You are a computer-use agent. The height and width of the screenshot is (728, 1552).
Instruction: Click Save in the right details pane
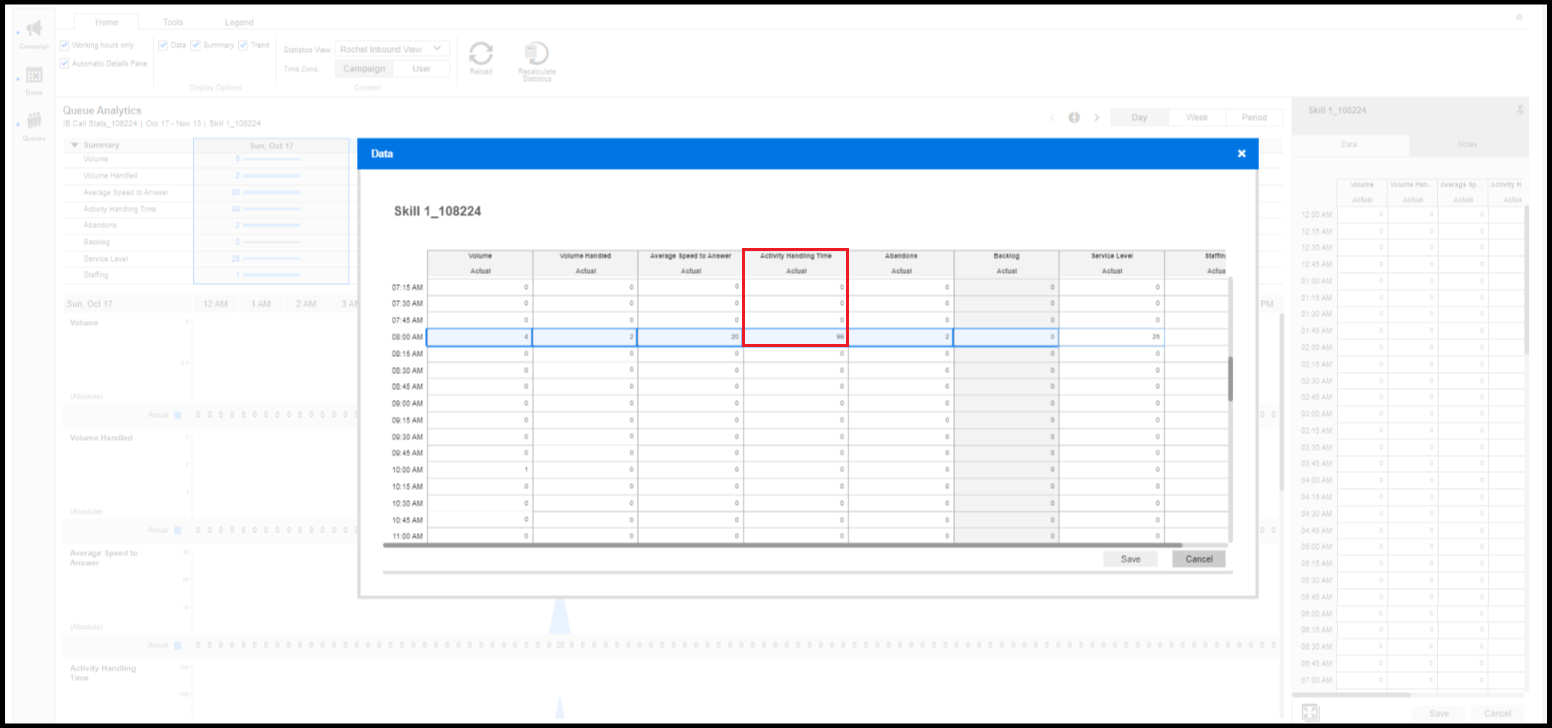tap(1439, 713)
